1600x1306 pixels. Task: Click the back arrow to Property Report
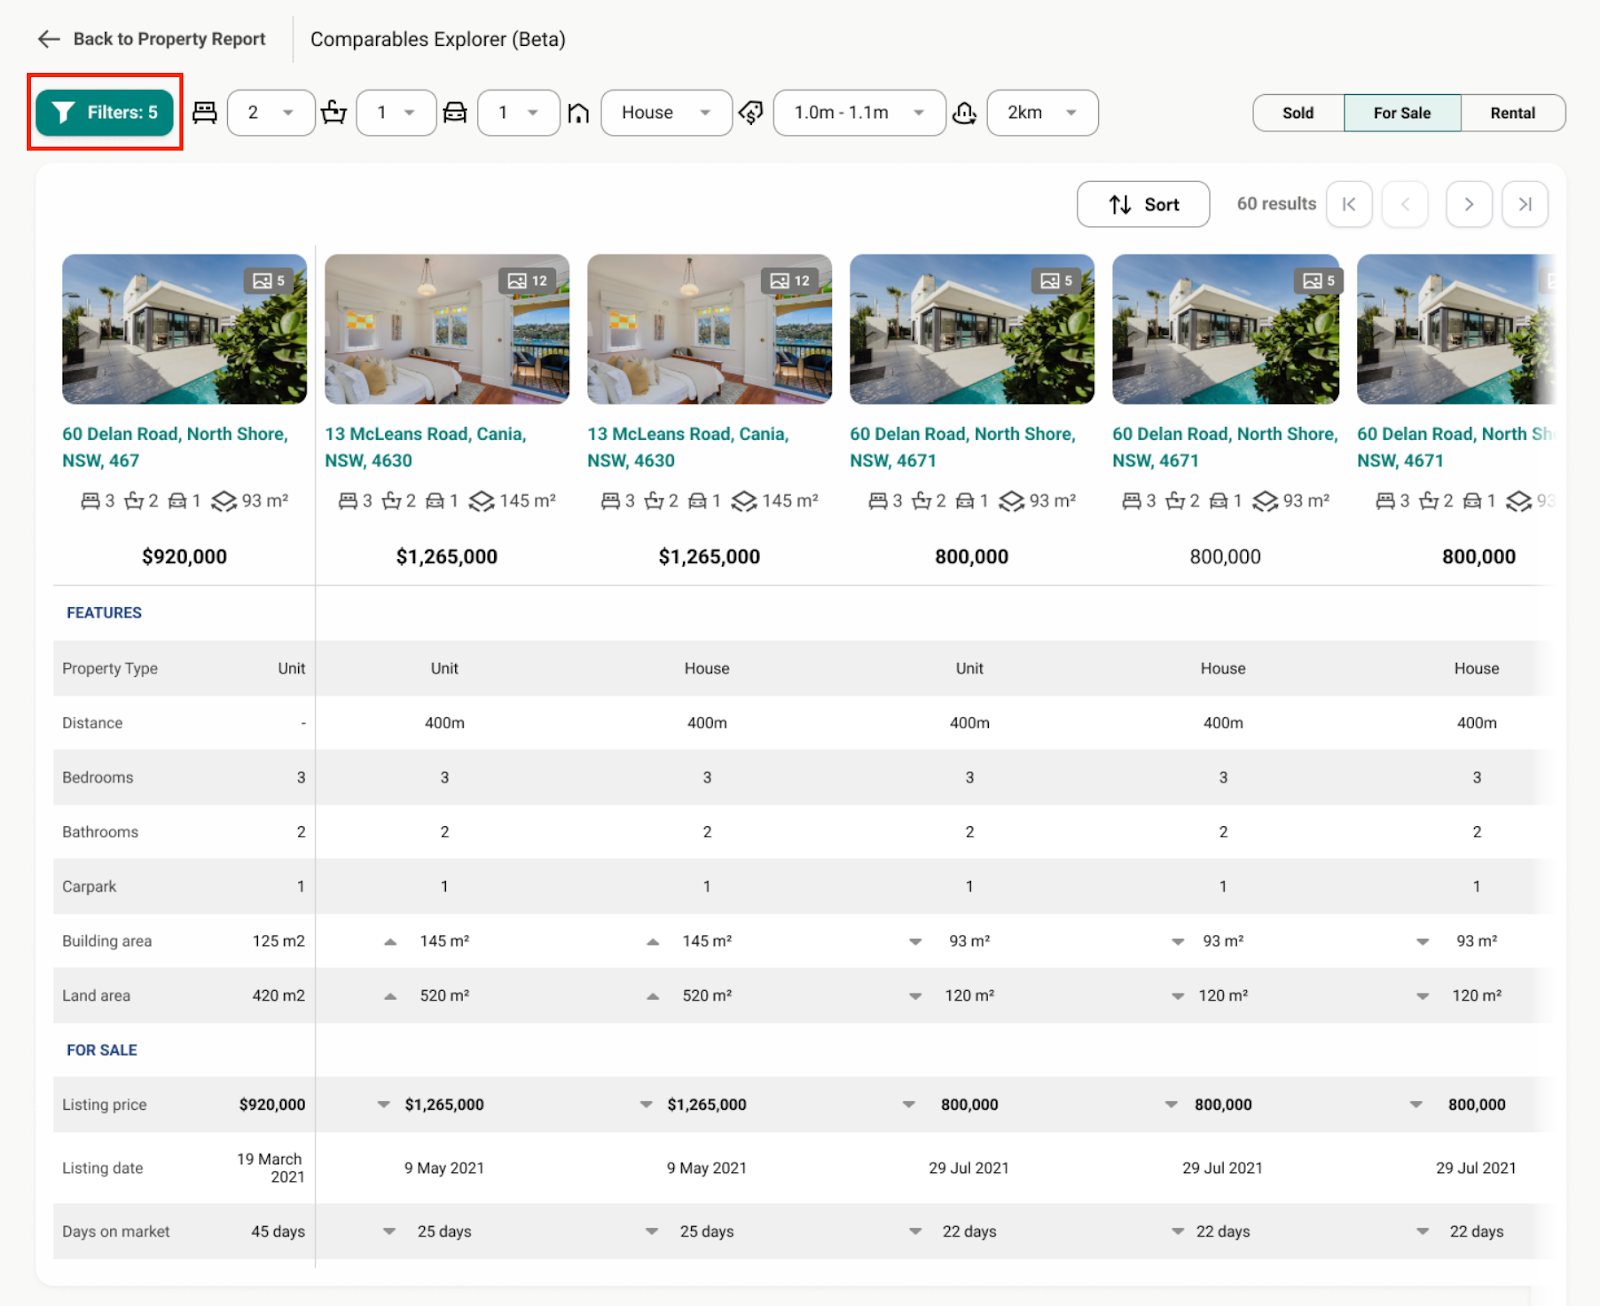coord(48,39)
